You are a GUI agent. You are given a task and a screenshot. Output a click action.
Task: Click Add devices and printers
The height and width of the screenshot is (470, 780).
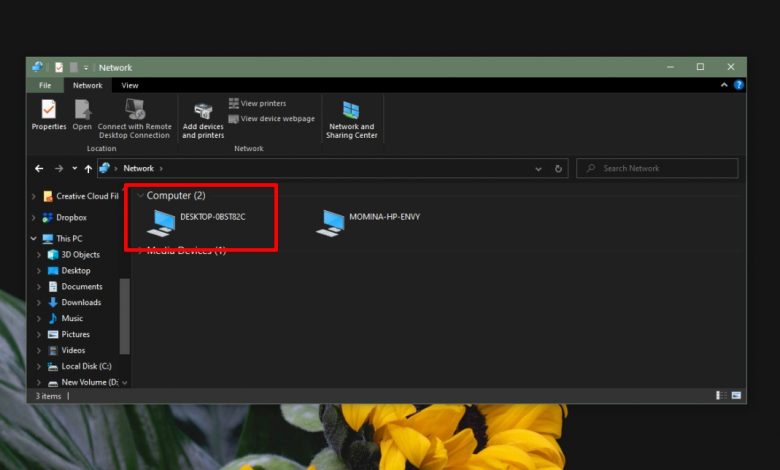203,121
